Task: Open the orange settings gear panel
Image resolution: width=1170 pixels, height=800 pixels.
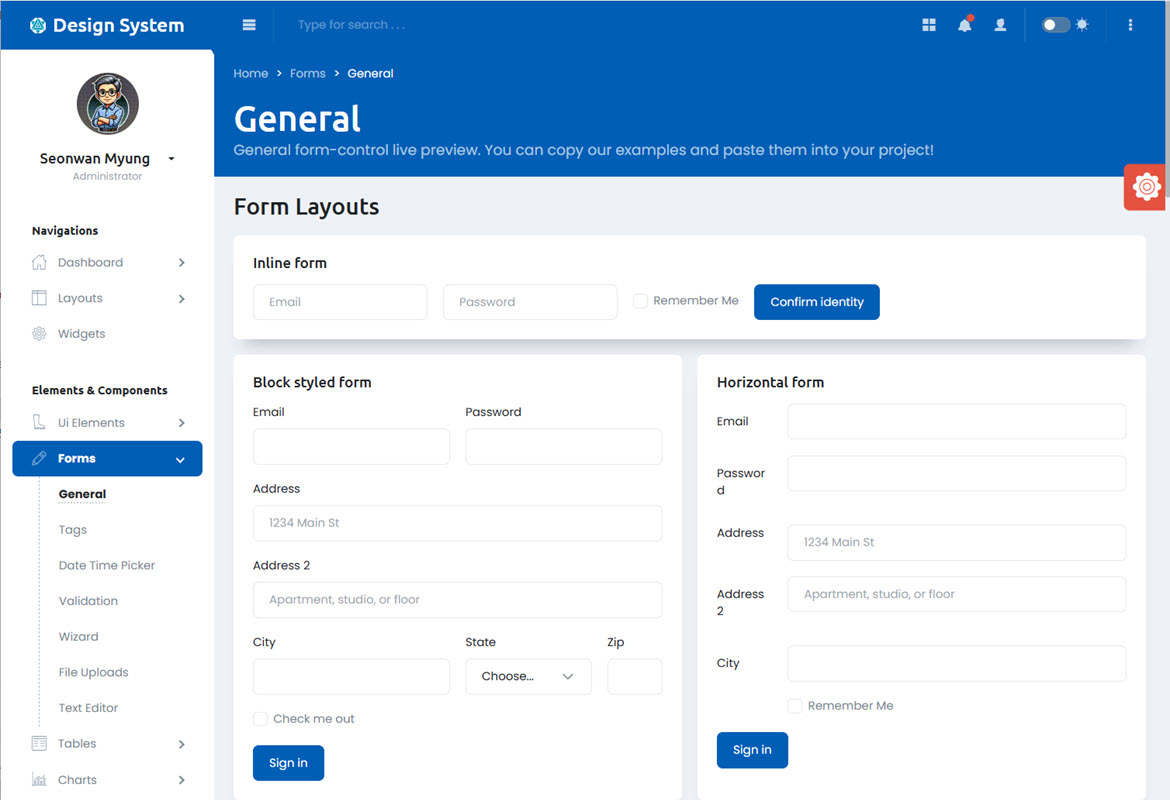Action: (1146, 187)
